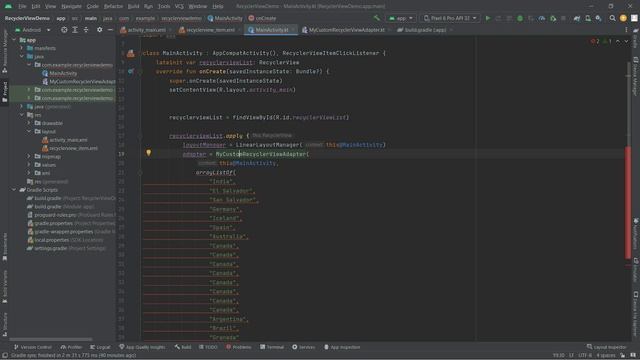The image size is (640, 360).
Task: Toggle the Project side panel button
Action: [4, 92]
